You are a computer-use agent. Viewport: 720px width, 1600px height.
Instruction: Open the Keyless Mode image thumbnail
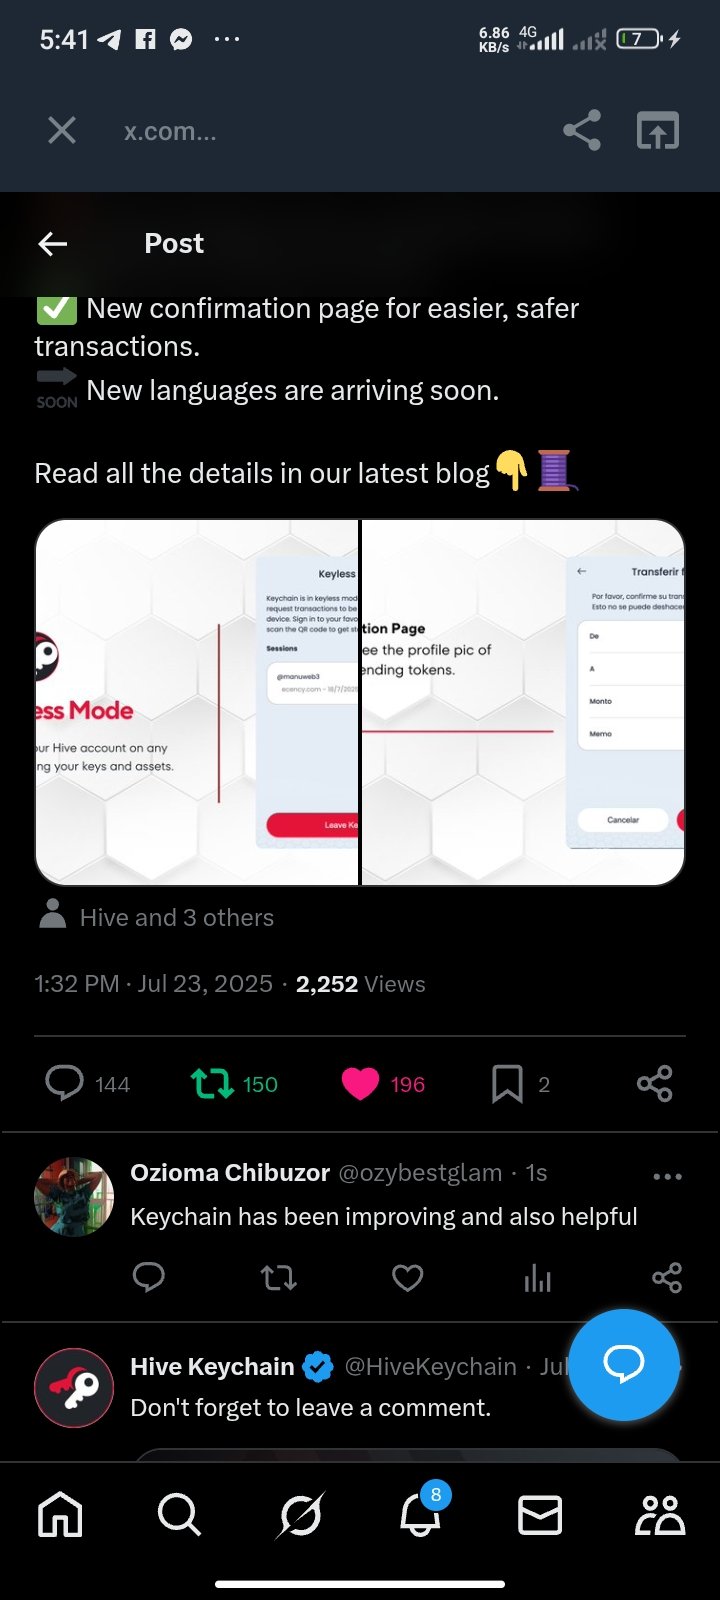click(197, 702)
